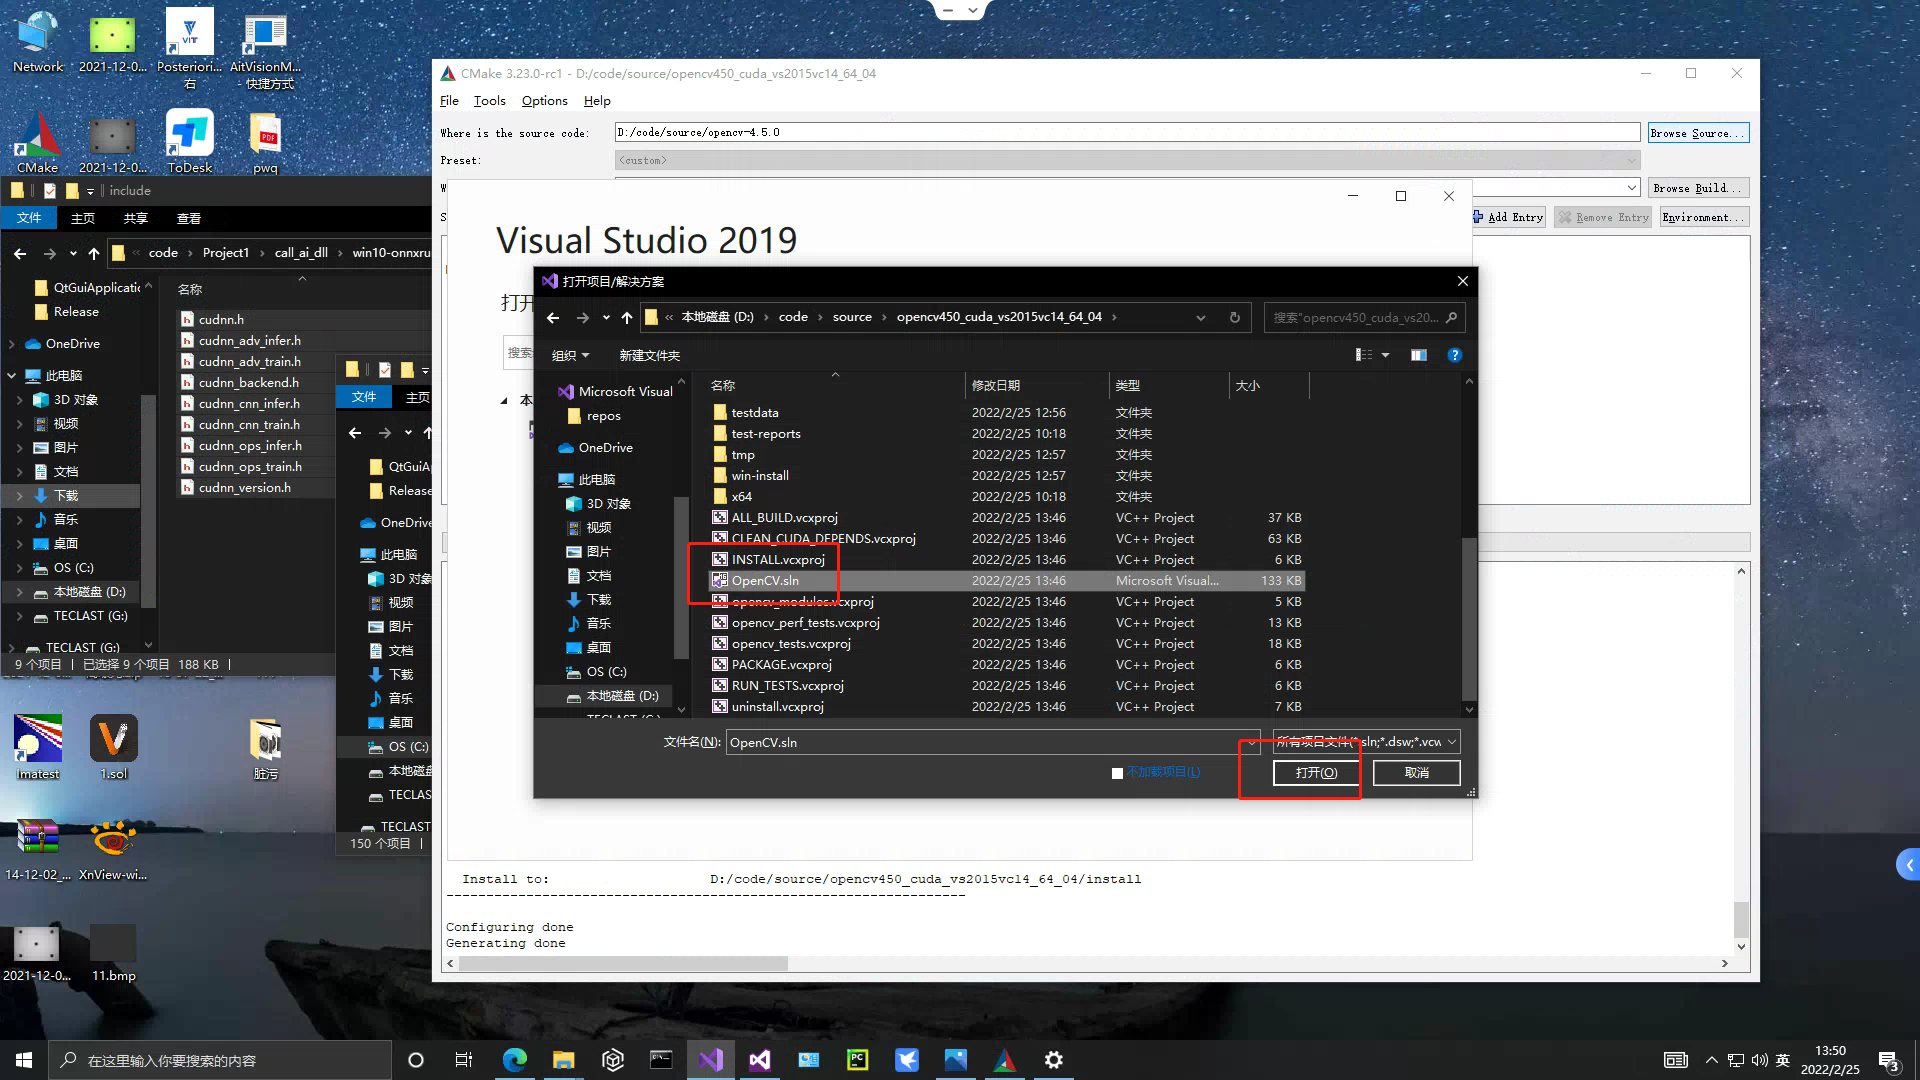Open the file name combo box dropdown
Screen dimensions: 1920x1080
(1251, 742)
